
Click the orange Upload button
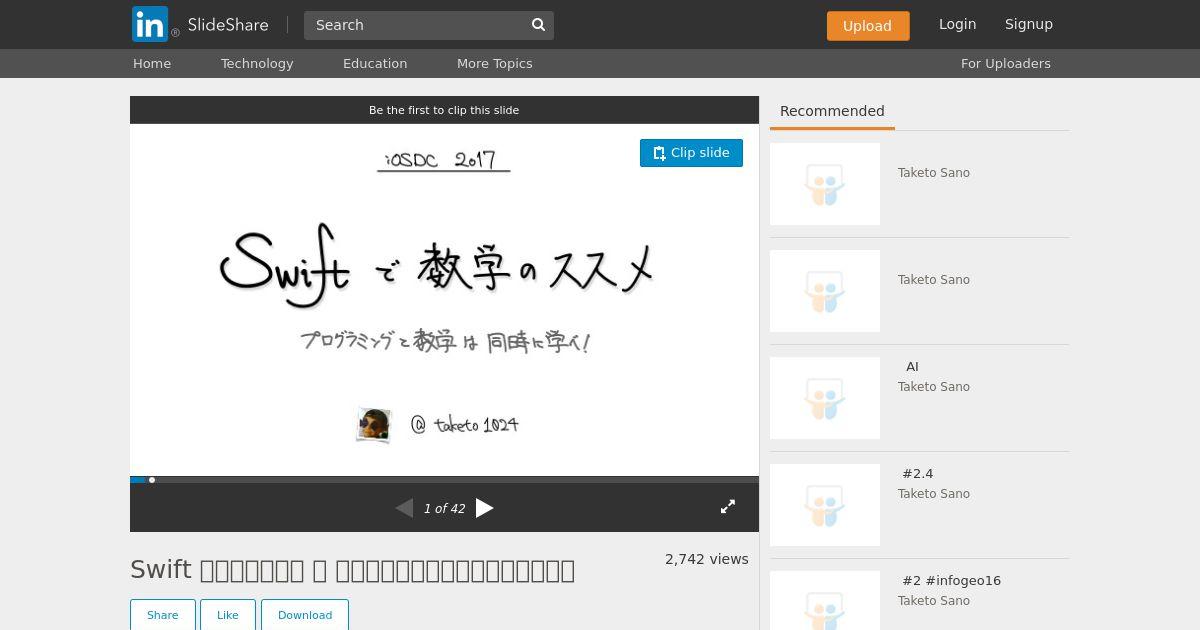pos(868,26)
